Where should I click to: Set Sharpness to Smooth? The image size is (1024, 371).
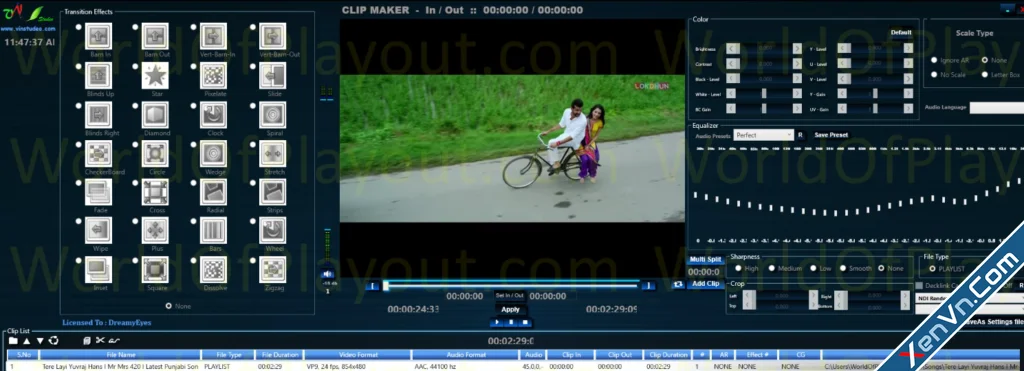842,268
